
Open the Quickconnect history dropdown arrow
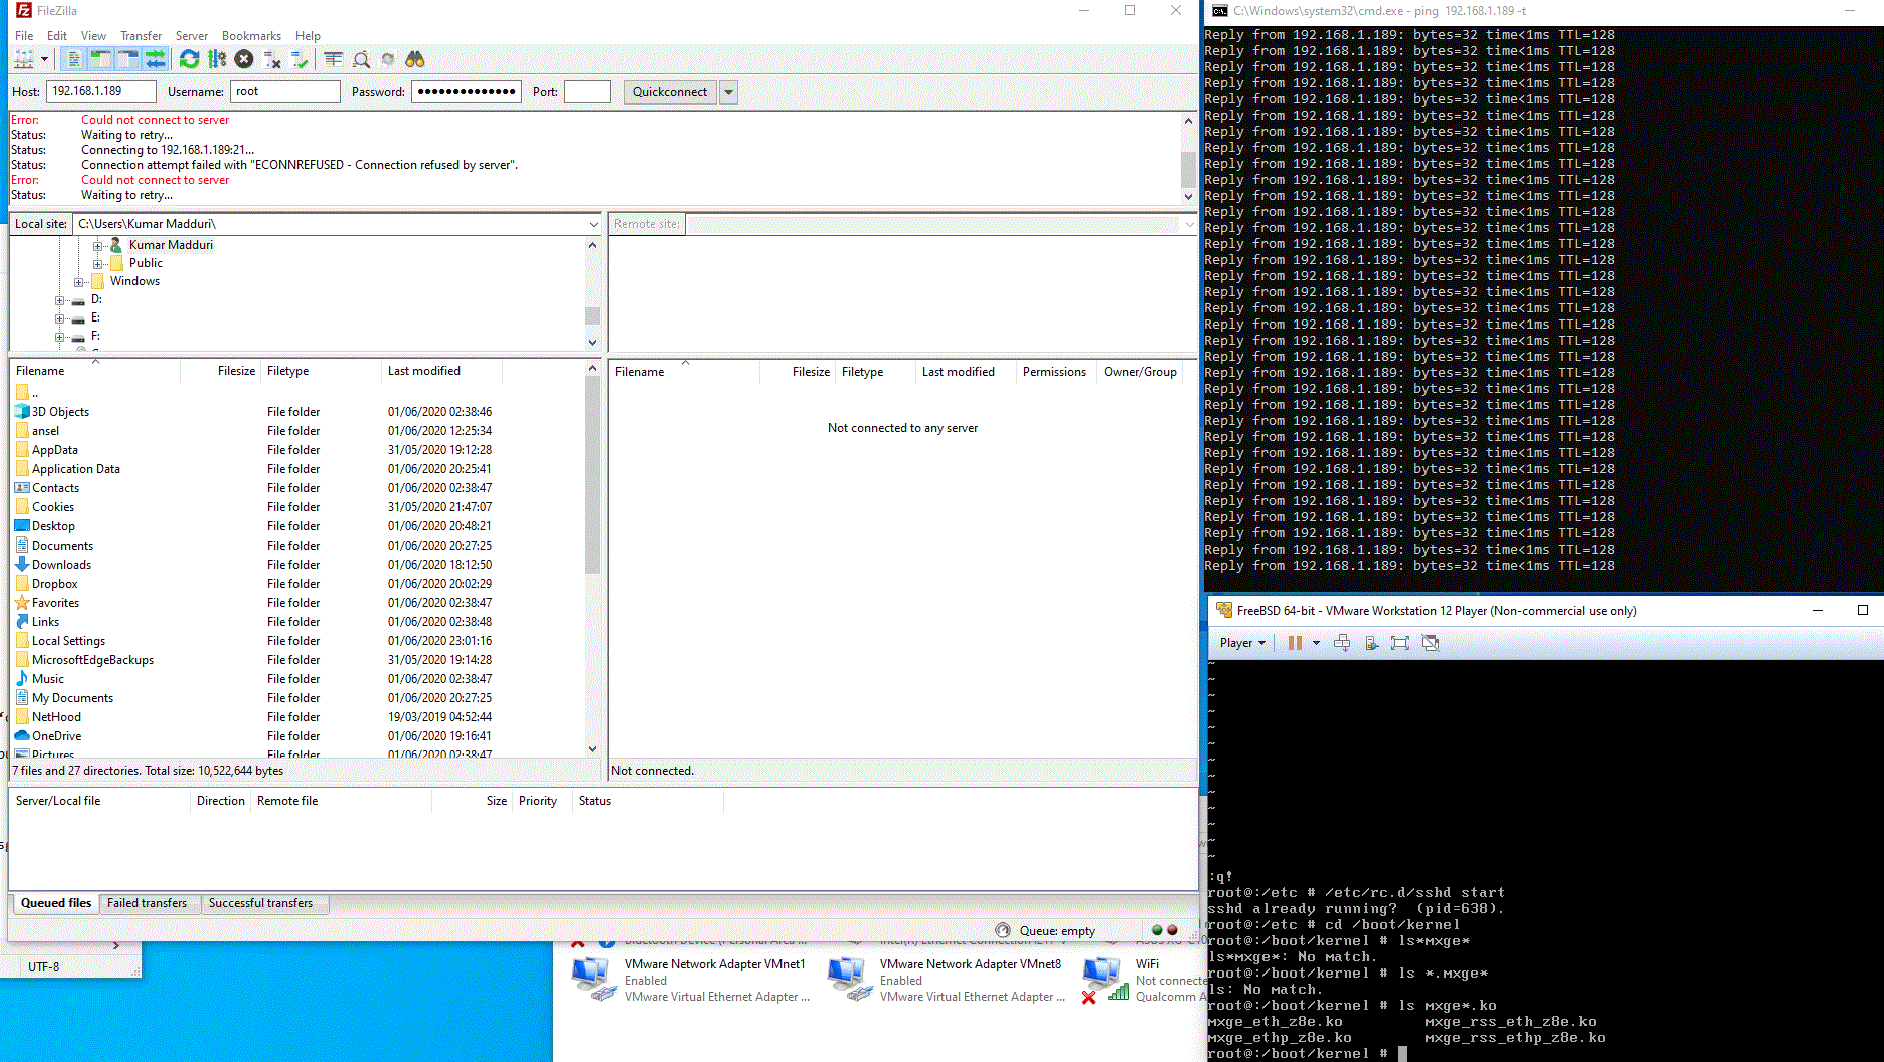click(729, 92)
